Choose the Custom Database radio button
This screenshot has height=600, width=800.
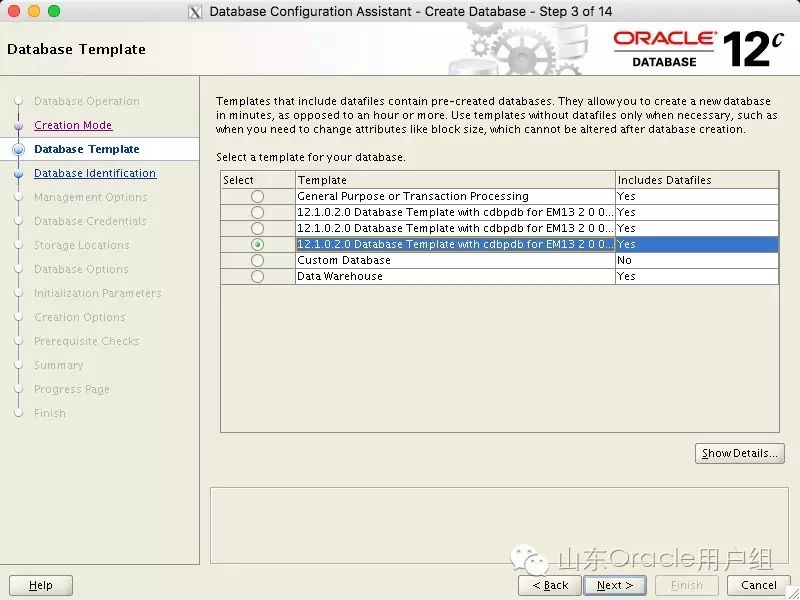pos(257,260)
